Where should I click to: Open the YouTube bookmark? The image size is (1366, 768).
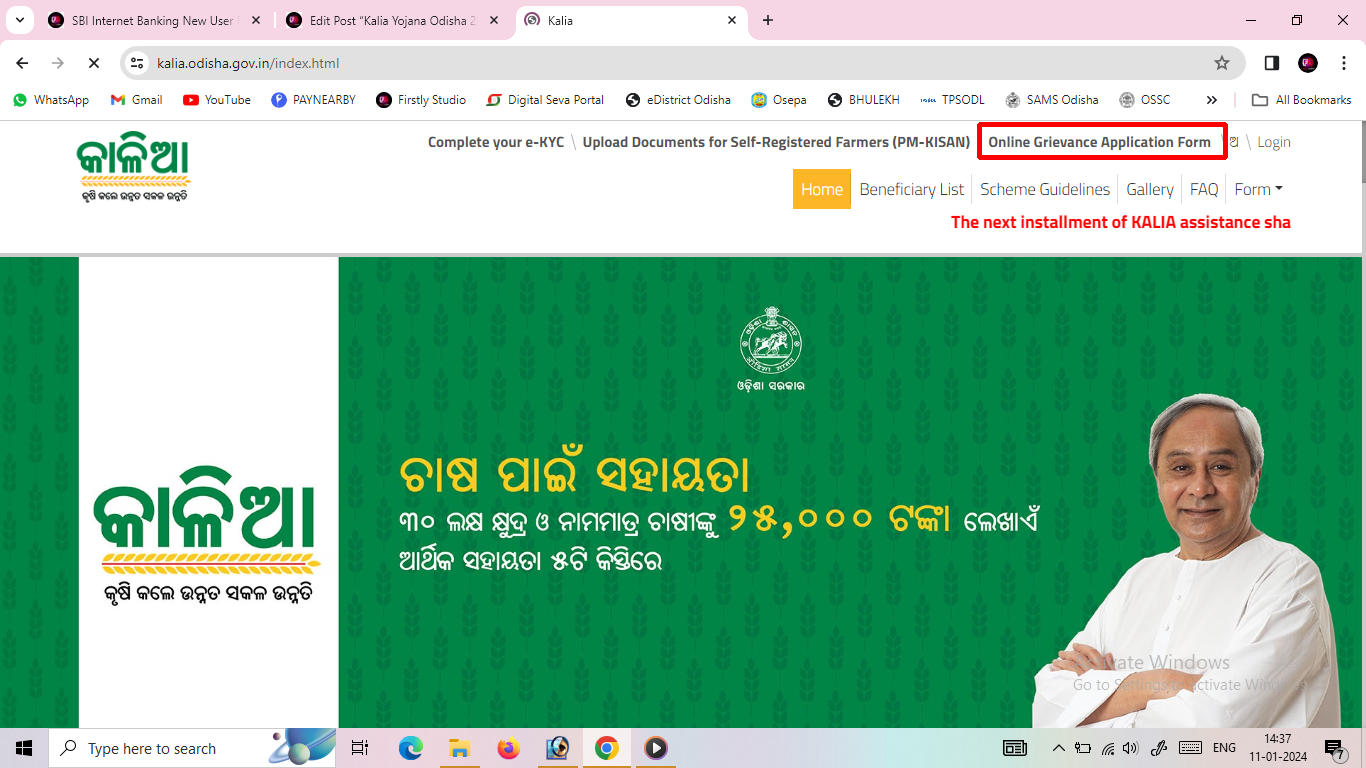[x=216, y=99]
